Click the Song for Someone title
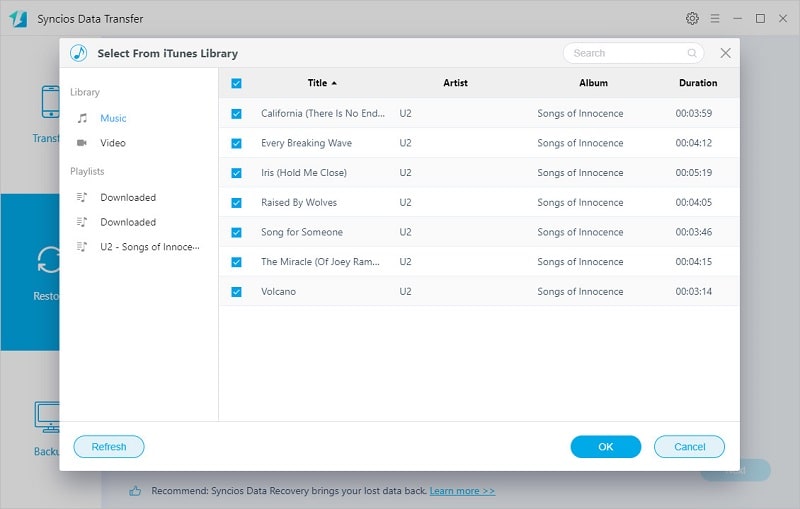 (x=302, y=232)
